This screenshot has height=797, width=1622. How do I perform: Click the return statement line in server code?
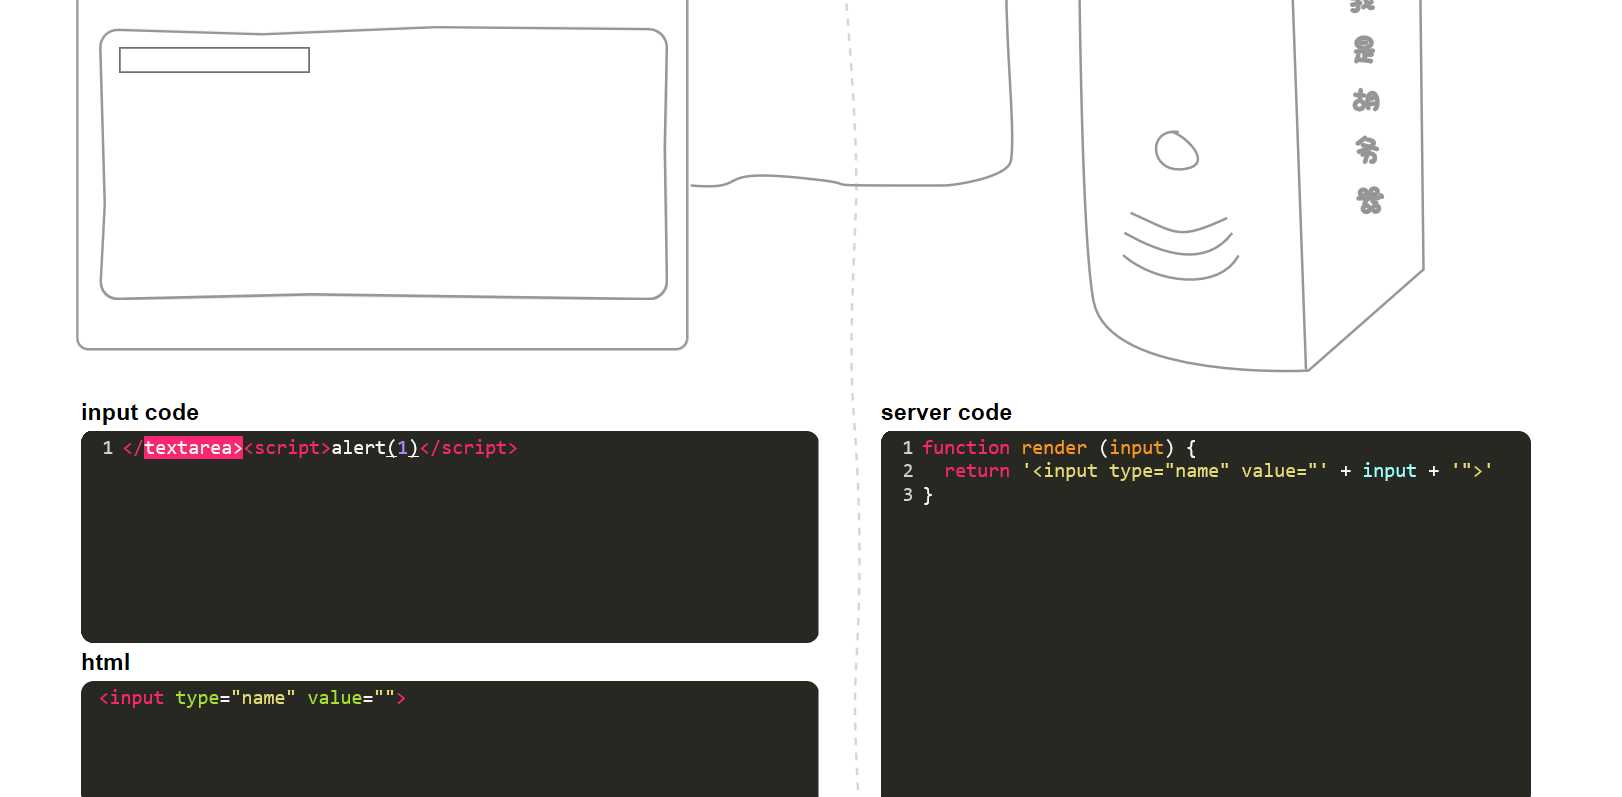[x=1218, y=471]
